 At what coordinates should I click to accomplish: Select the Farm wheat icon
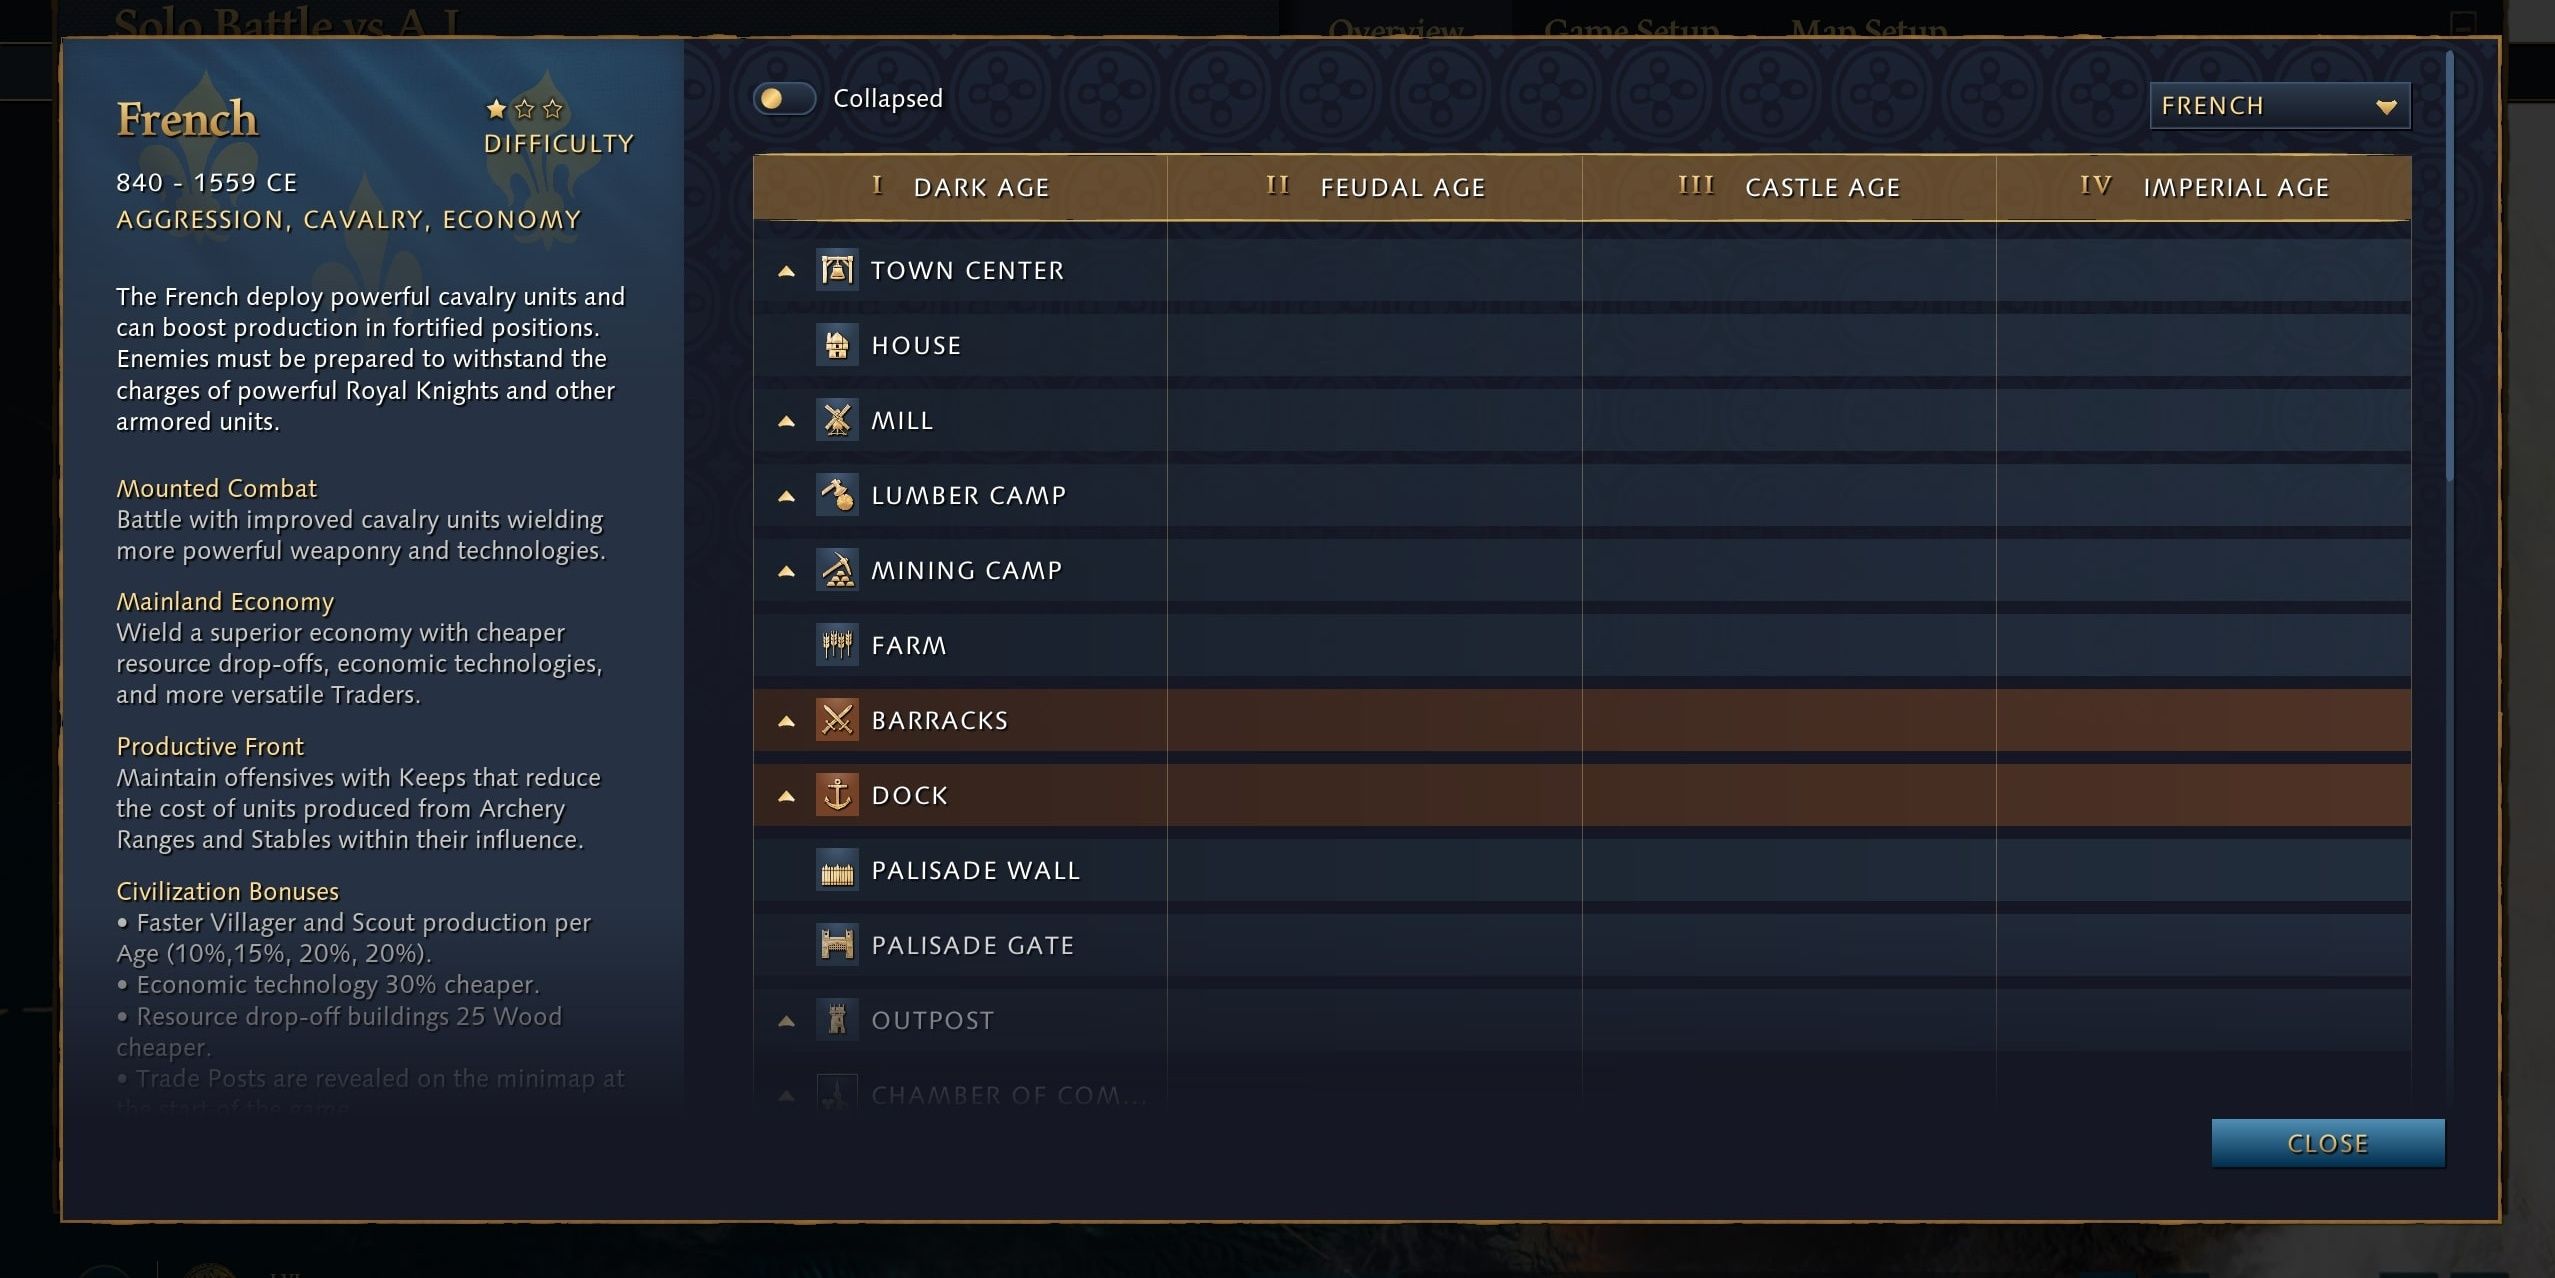[837, 645]
